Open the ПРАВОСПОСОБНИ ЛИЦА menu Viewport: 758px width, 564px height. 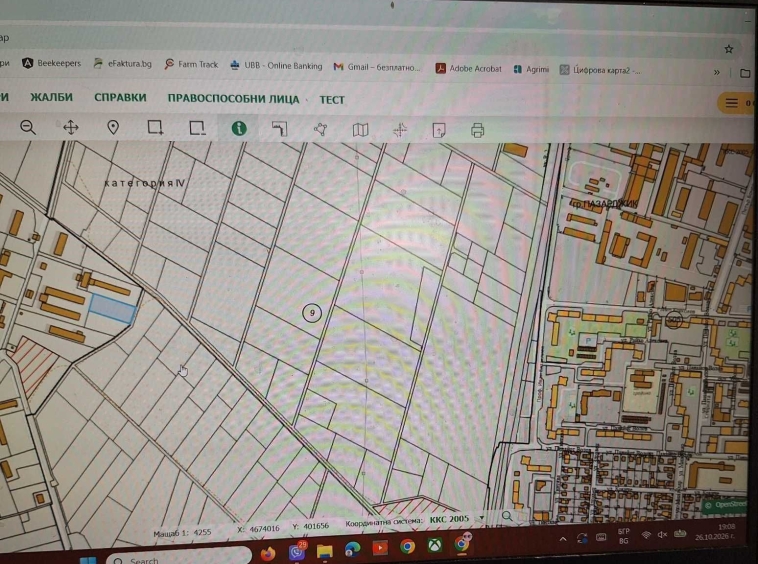(233, 99)
